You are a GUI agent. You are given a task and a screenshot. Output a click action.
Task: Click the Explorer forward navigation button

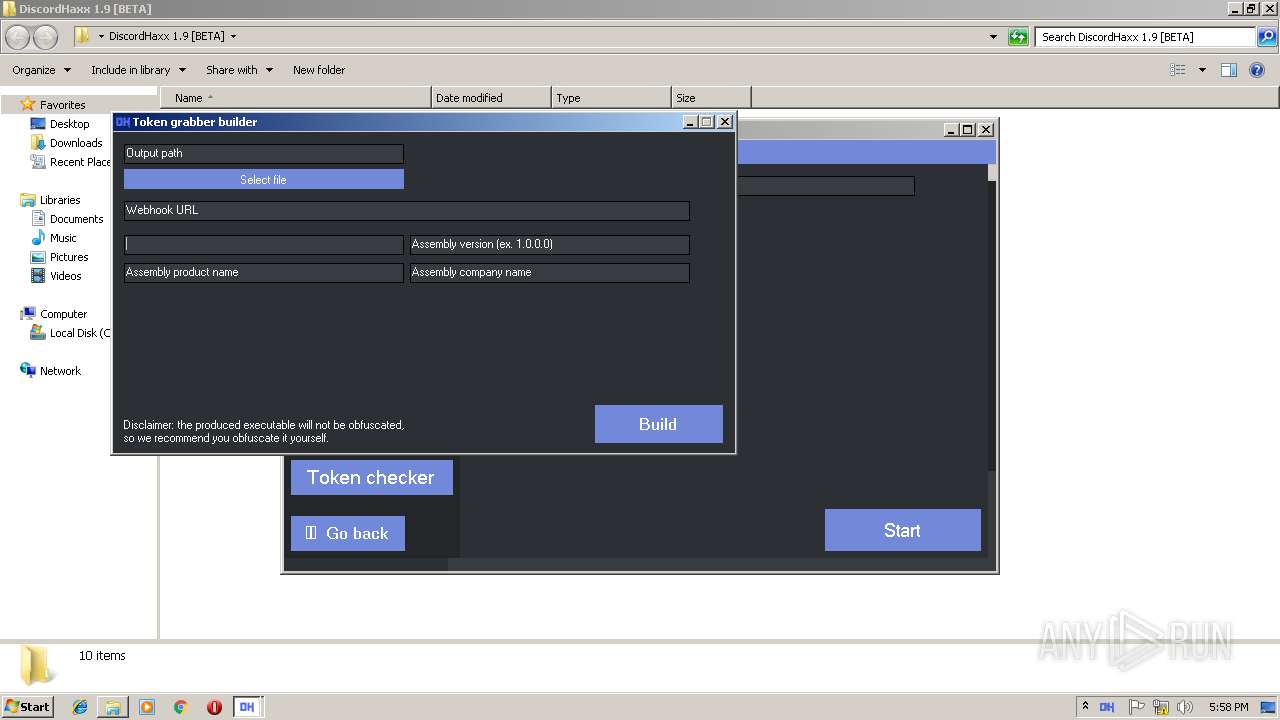click(46, 37)
